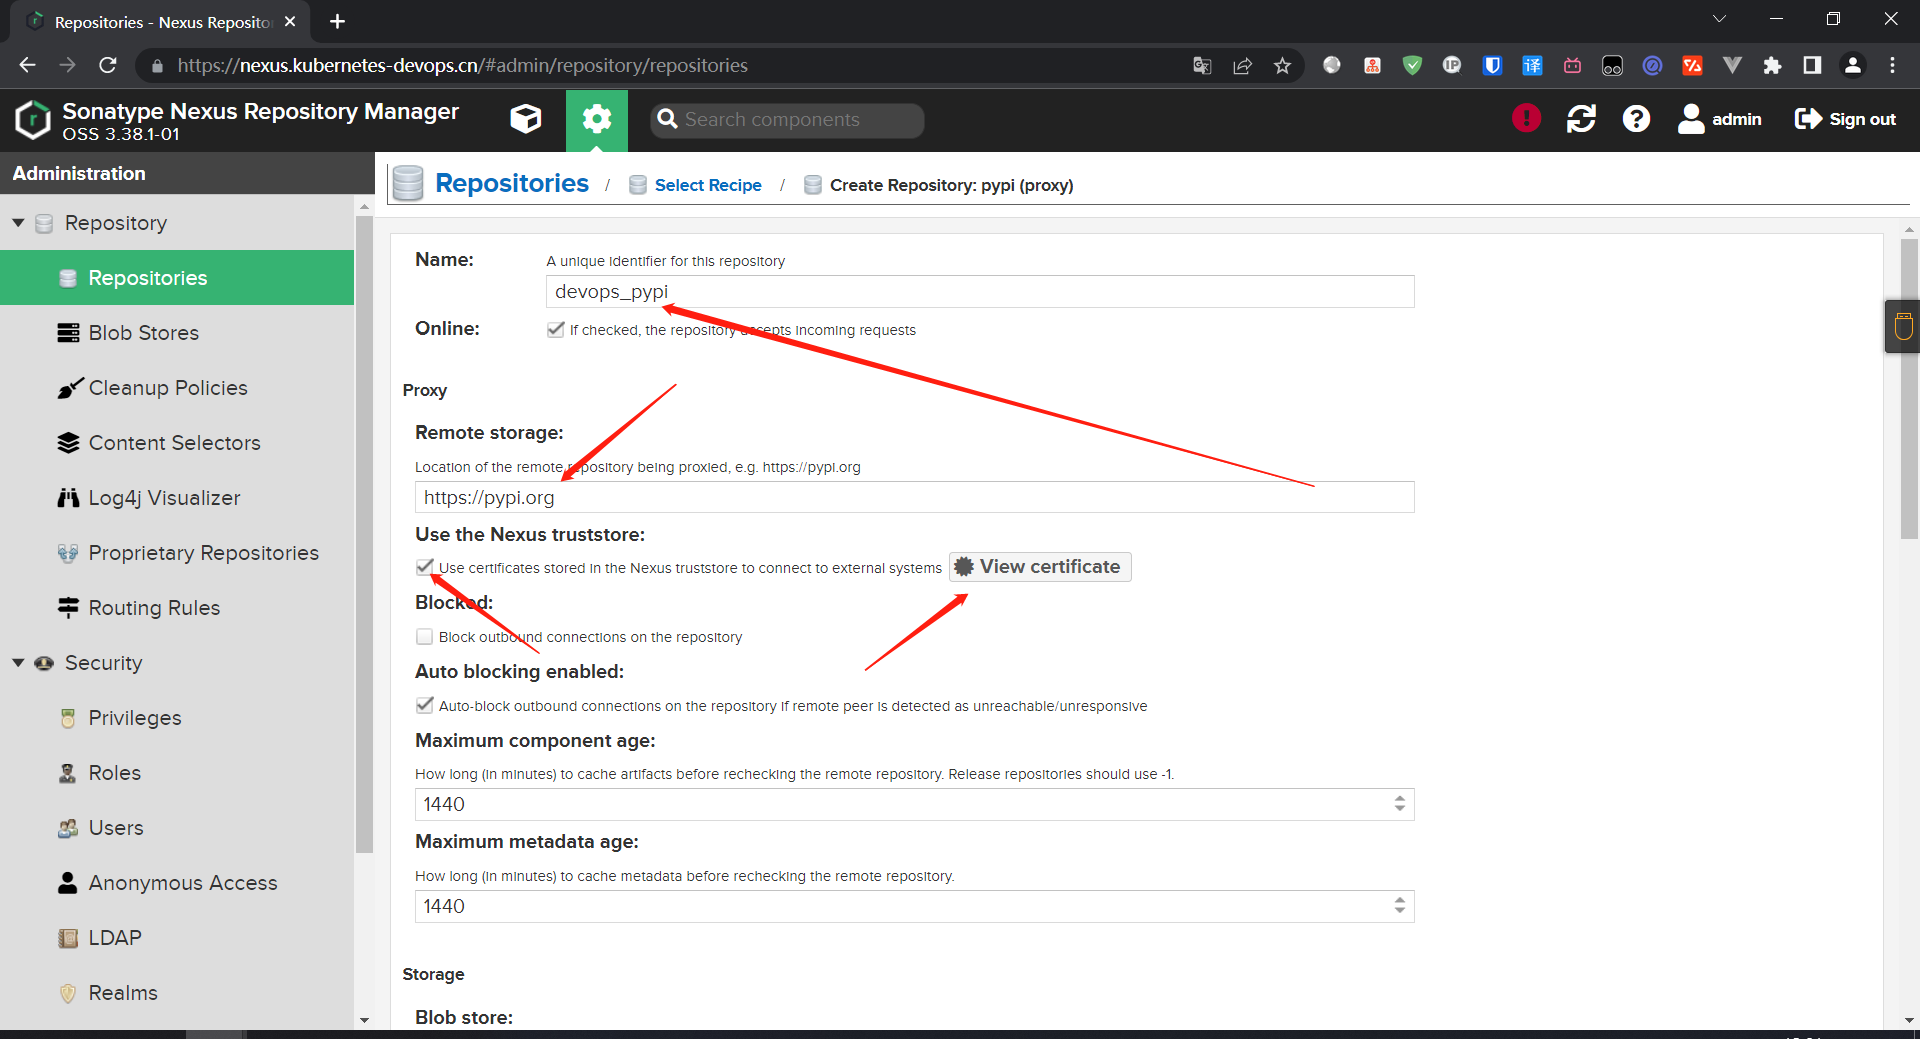Click the green shield extension icon

(x=1412, y=65)
